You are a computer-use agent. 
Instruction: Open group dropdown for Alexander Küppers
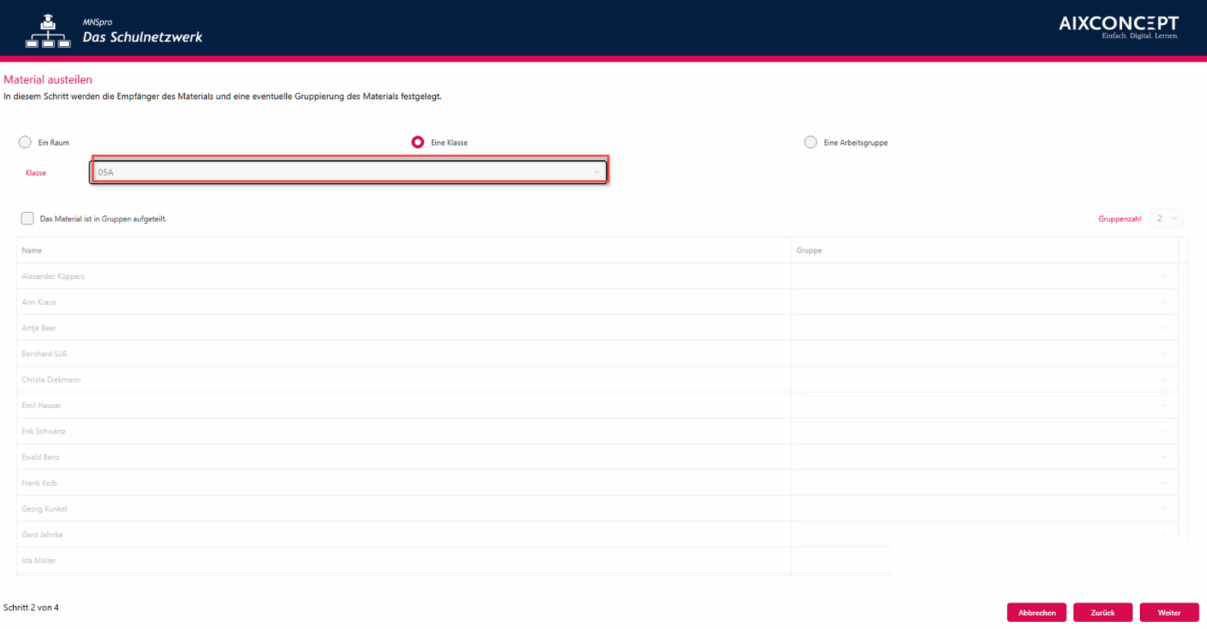tap(983, 276)
